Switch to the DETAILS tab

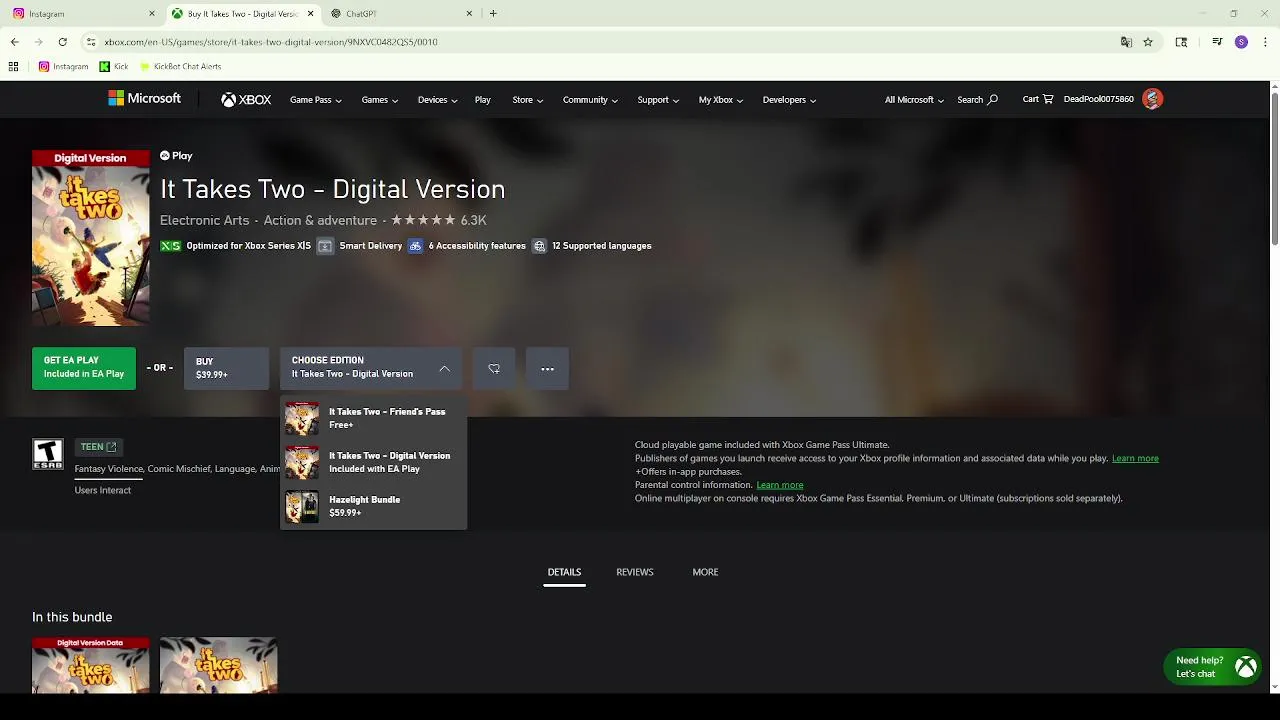click(x=564, y=572)
